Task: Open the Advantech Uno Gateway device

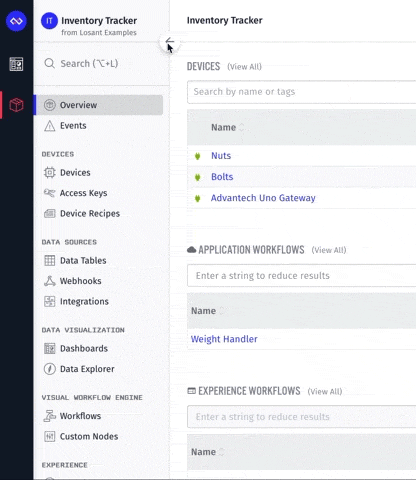Action: (263, 198)
